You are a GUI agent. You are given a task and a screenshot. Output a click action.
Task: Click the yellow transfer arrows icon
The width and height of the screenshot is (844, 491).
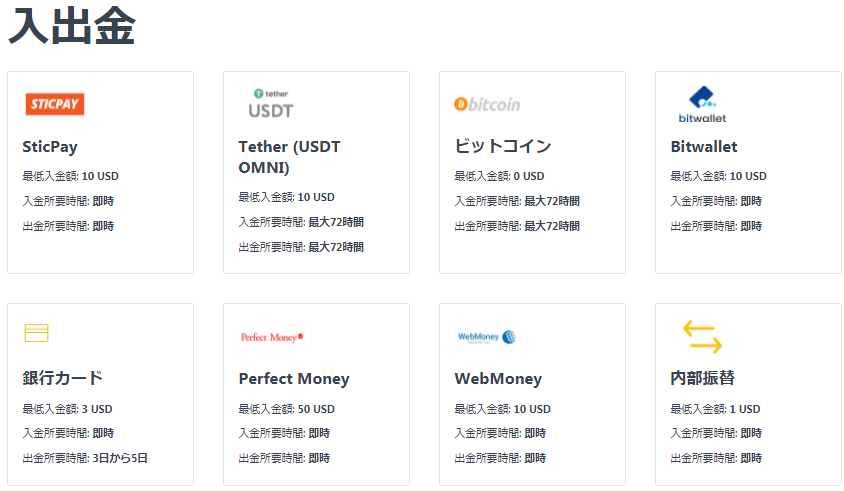coord(702,336)
